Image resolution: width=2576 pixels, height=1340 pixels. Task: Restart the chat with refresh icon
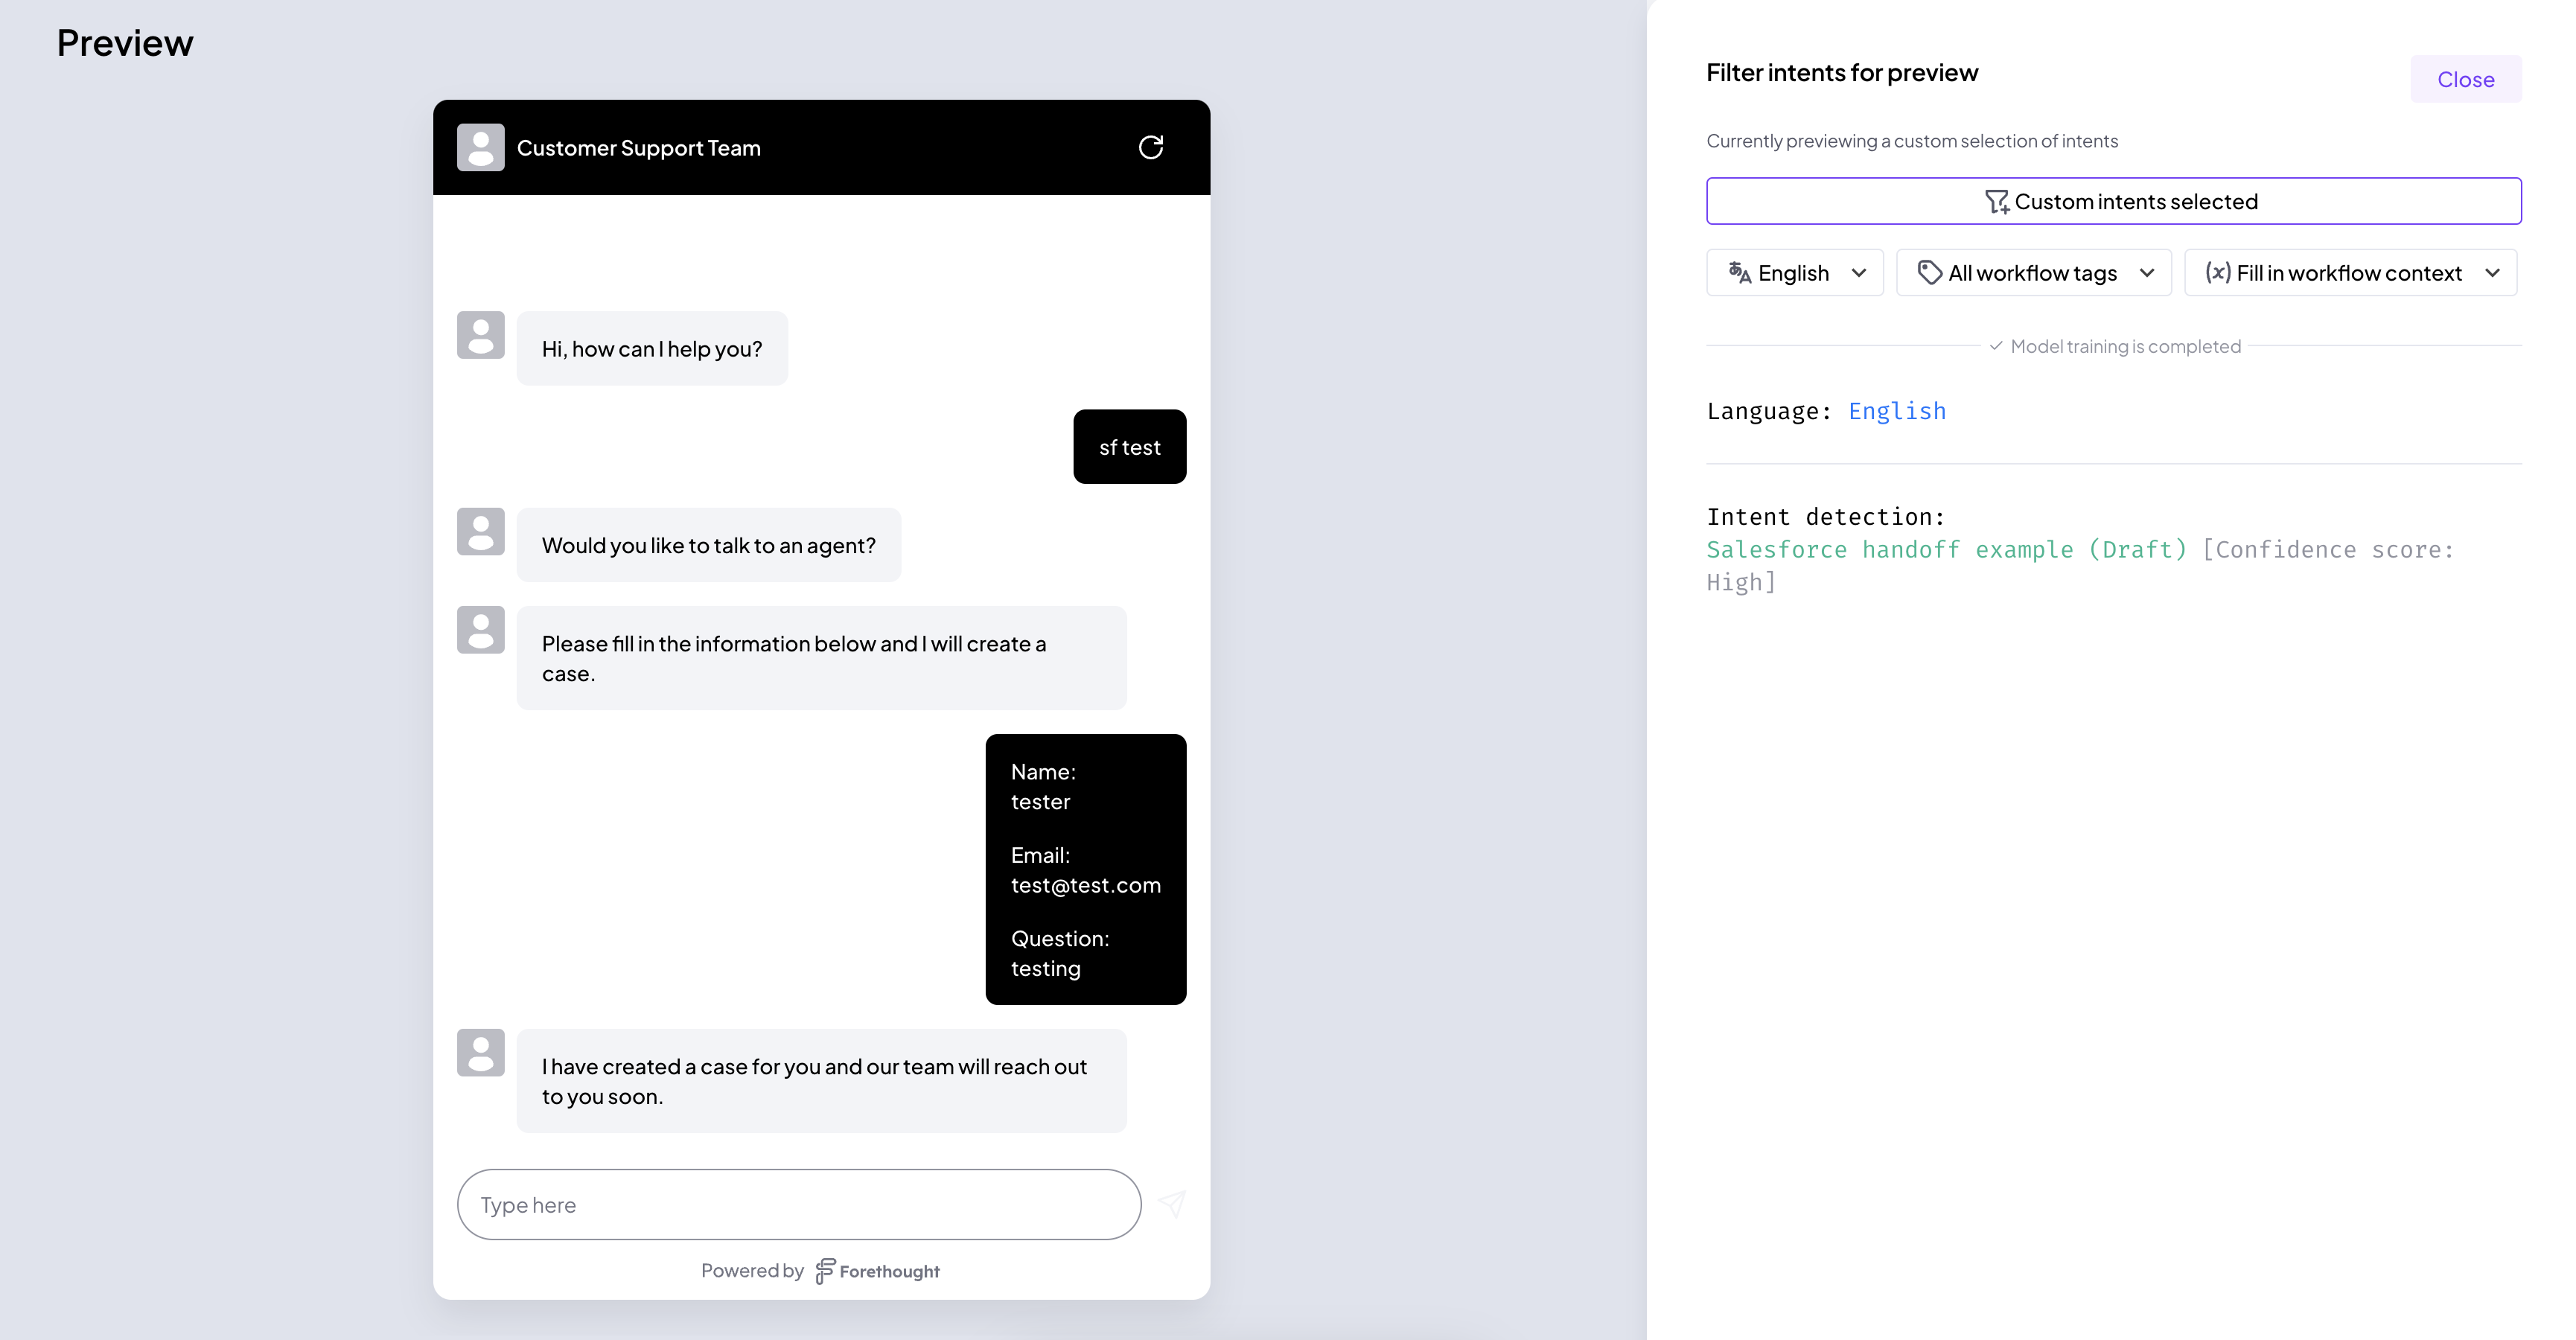click(x=1151, y=148)
